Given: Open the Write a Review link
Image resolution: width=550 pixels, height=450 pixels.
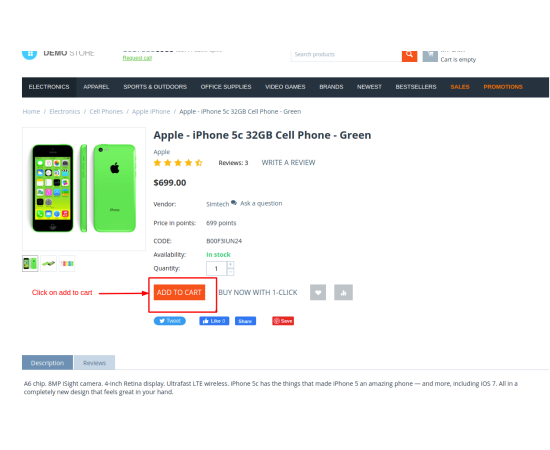Looking at the screenshot, I should (x=288, y=162).
